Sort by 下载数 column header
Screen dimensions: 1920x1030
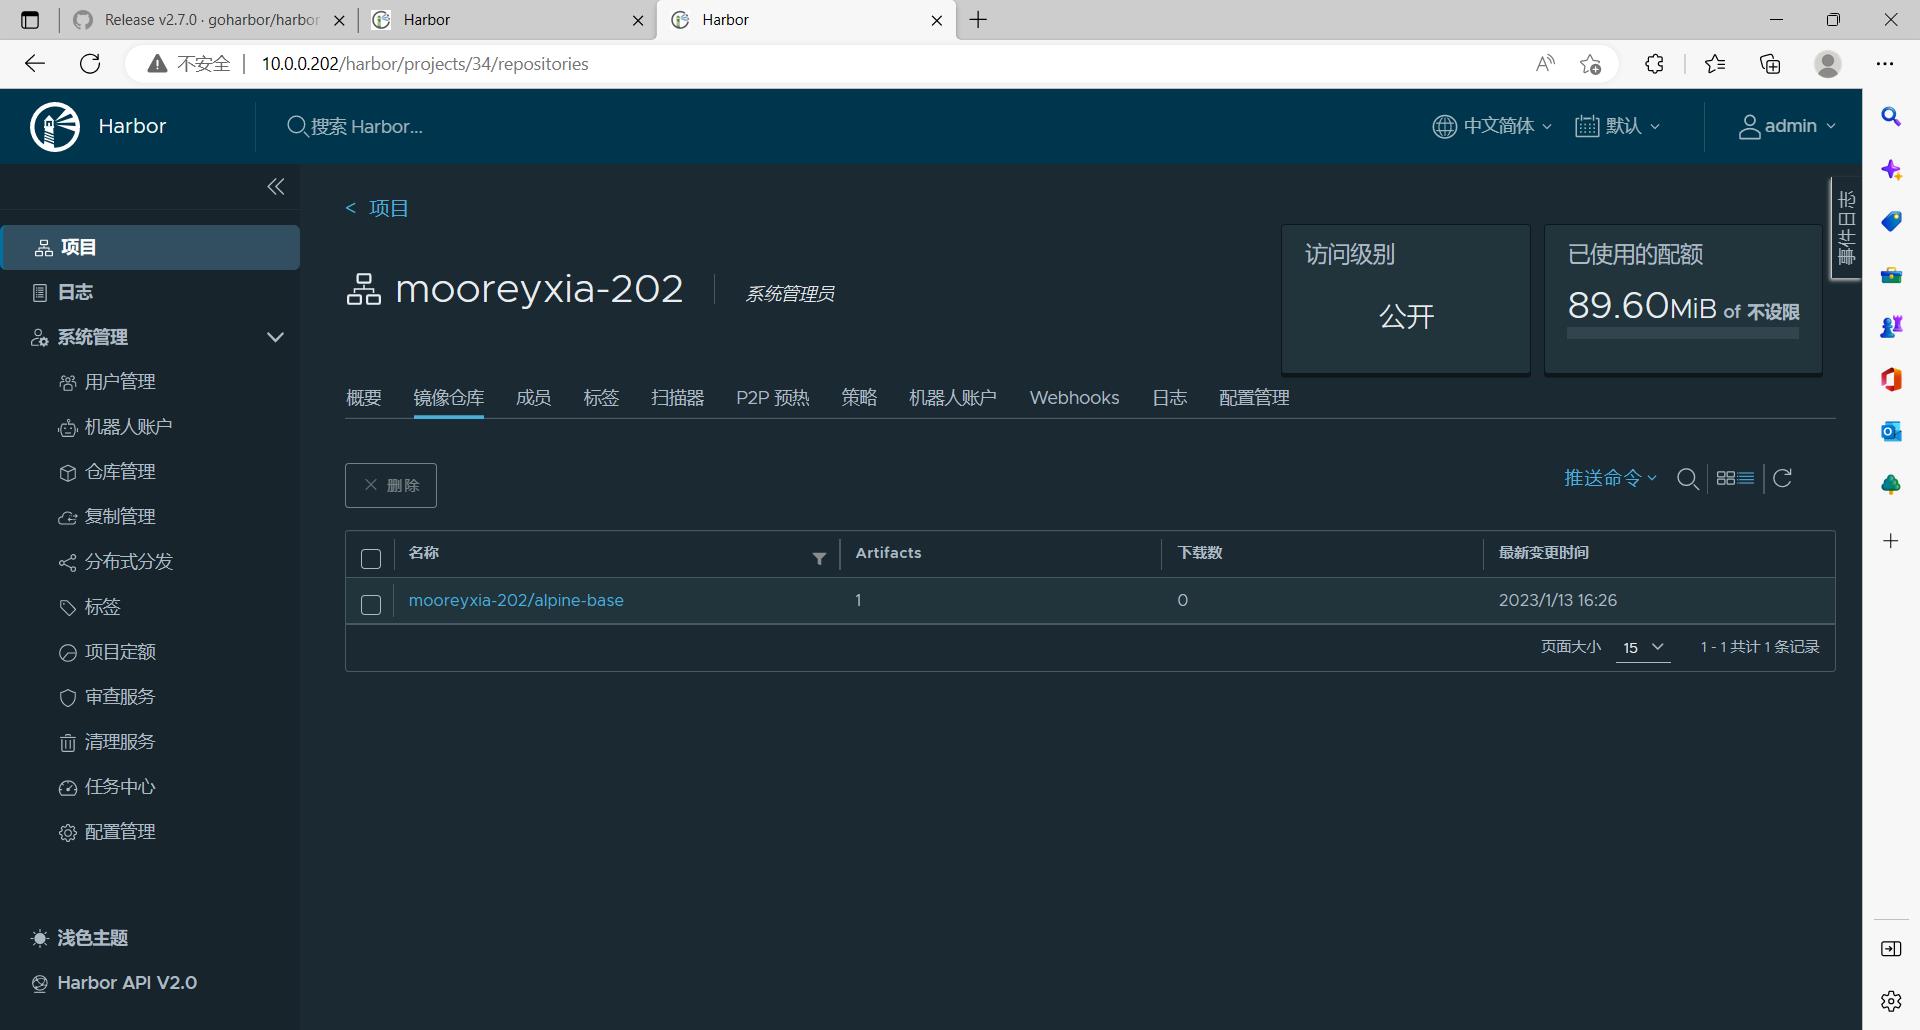[1200, 553]
